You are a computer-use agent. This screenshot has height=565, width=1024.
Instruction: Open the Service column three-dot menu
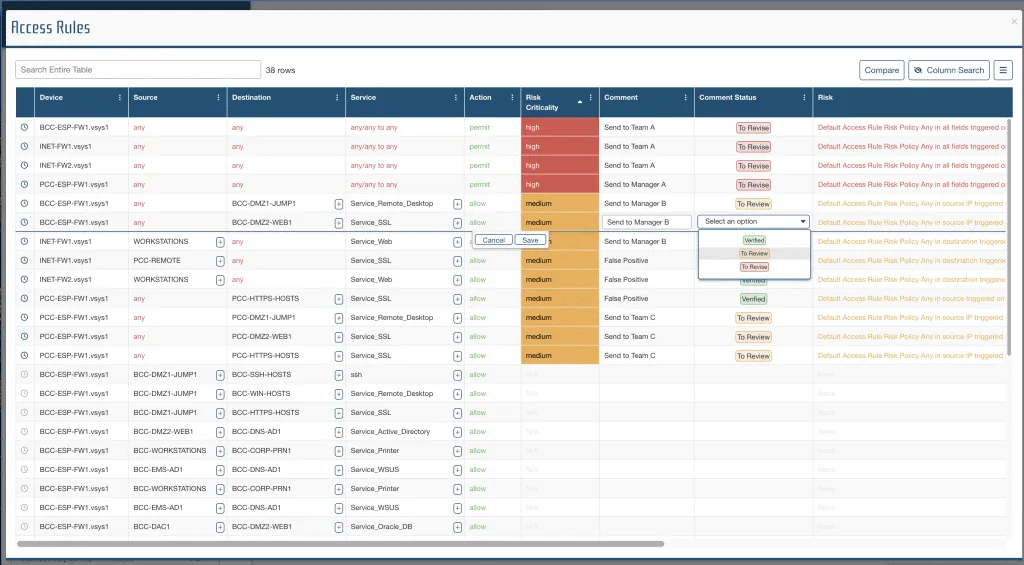click(x=455, y=98)
